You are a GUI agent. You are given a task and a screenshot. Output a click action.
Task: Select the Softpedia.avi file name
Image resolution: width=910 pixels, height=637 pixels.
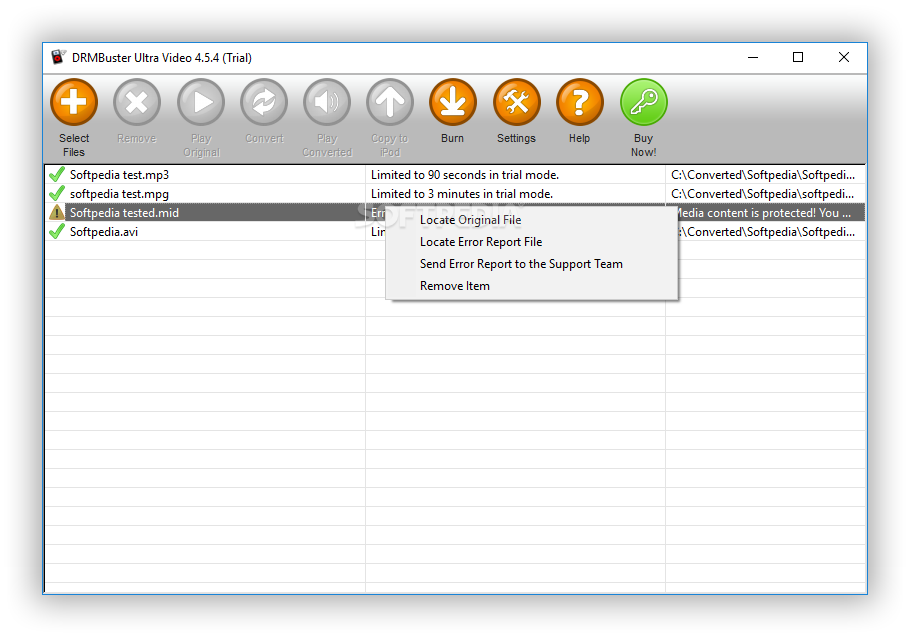(x=104, y=232)
